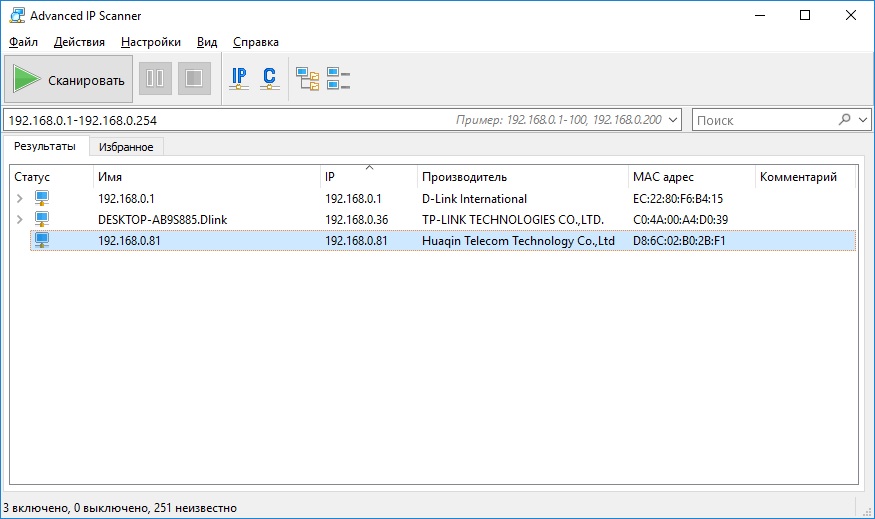Sort by the Производитель column header
Screen dimensions: 875x519
pos(464,177)
